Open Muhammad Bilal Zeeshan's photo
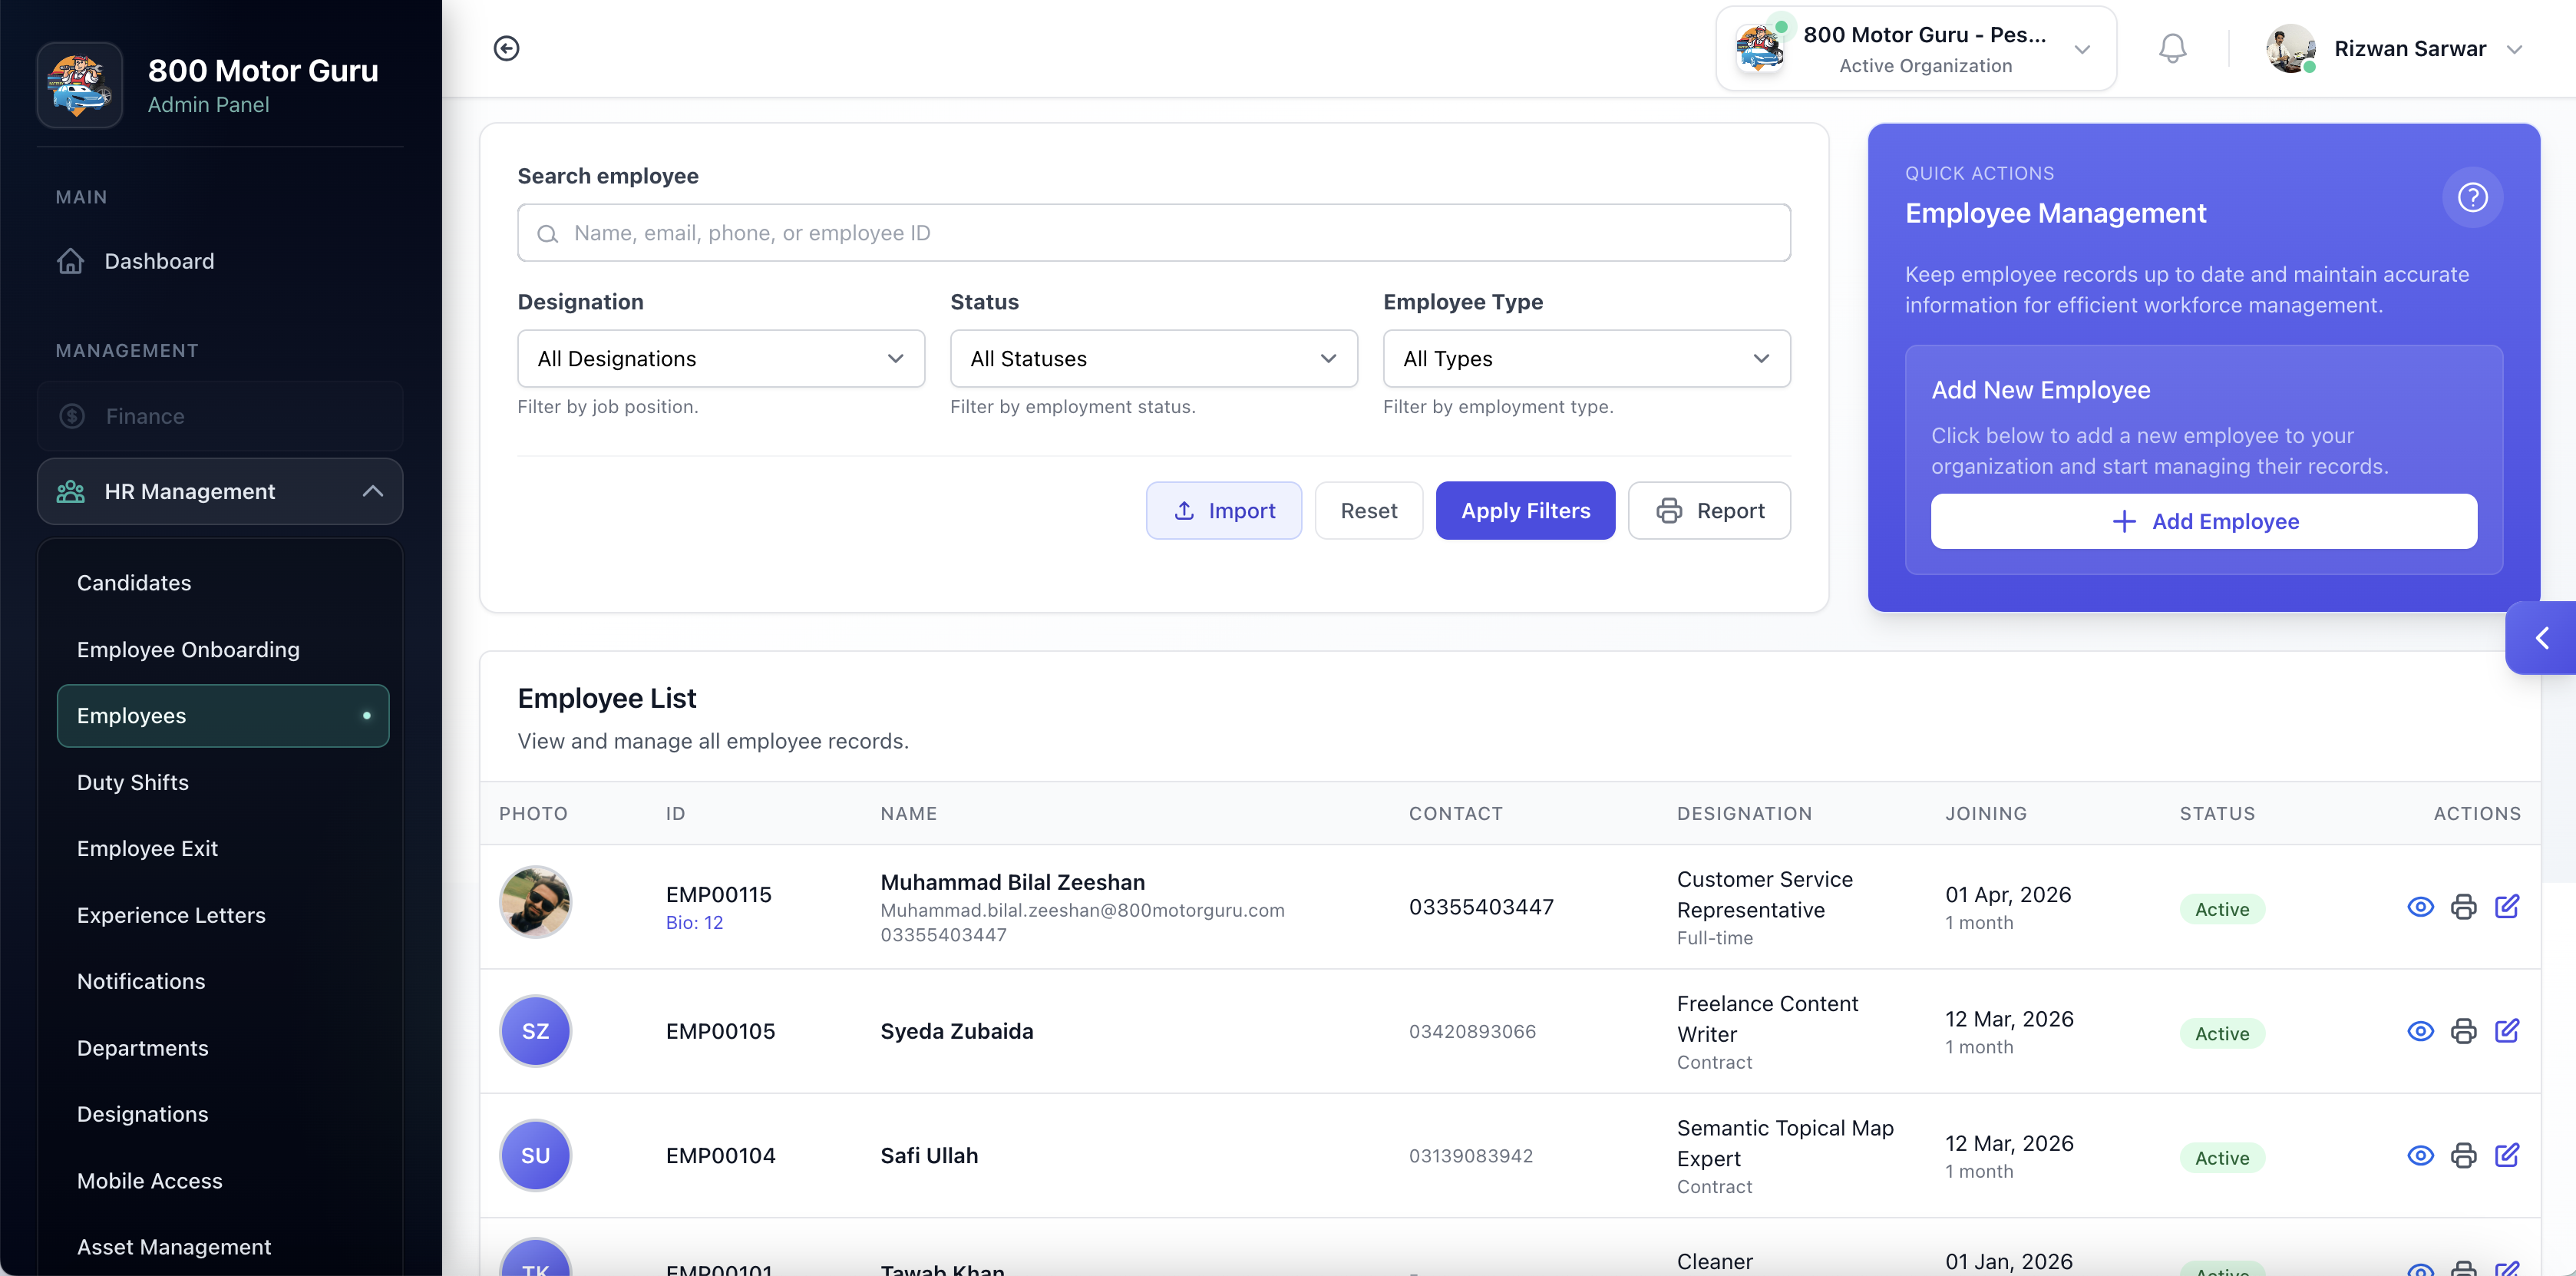The height and width of the screenshot is (1276, 2576). pos(535,902)
